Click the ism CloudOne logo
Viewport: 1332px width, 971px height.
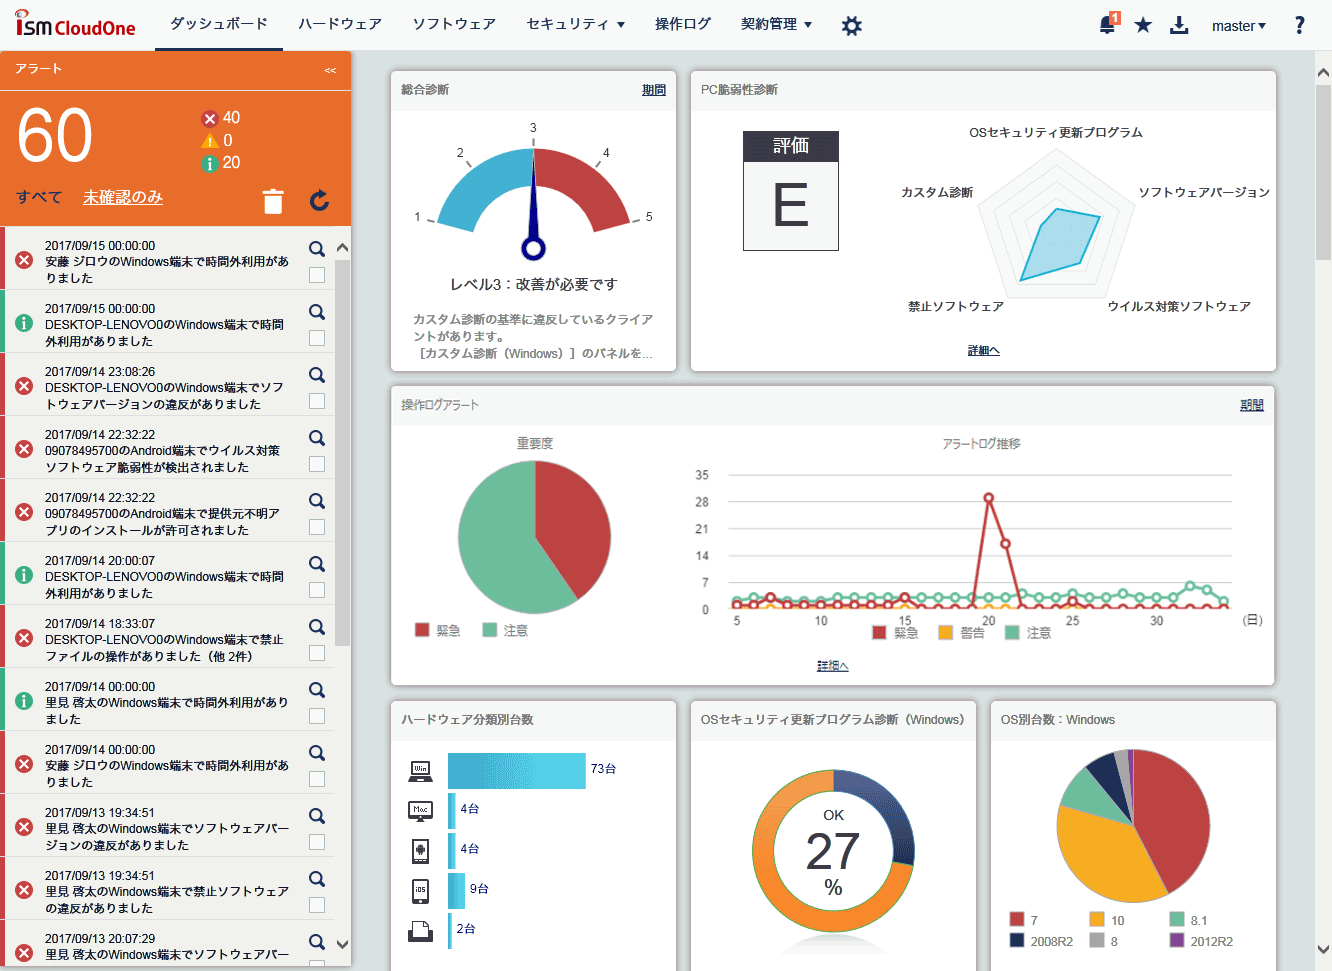[76, 25]
